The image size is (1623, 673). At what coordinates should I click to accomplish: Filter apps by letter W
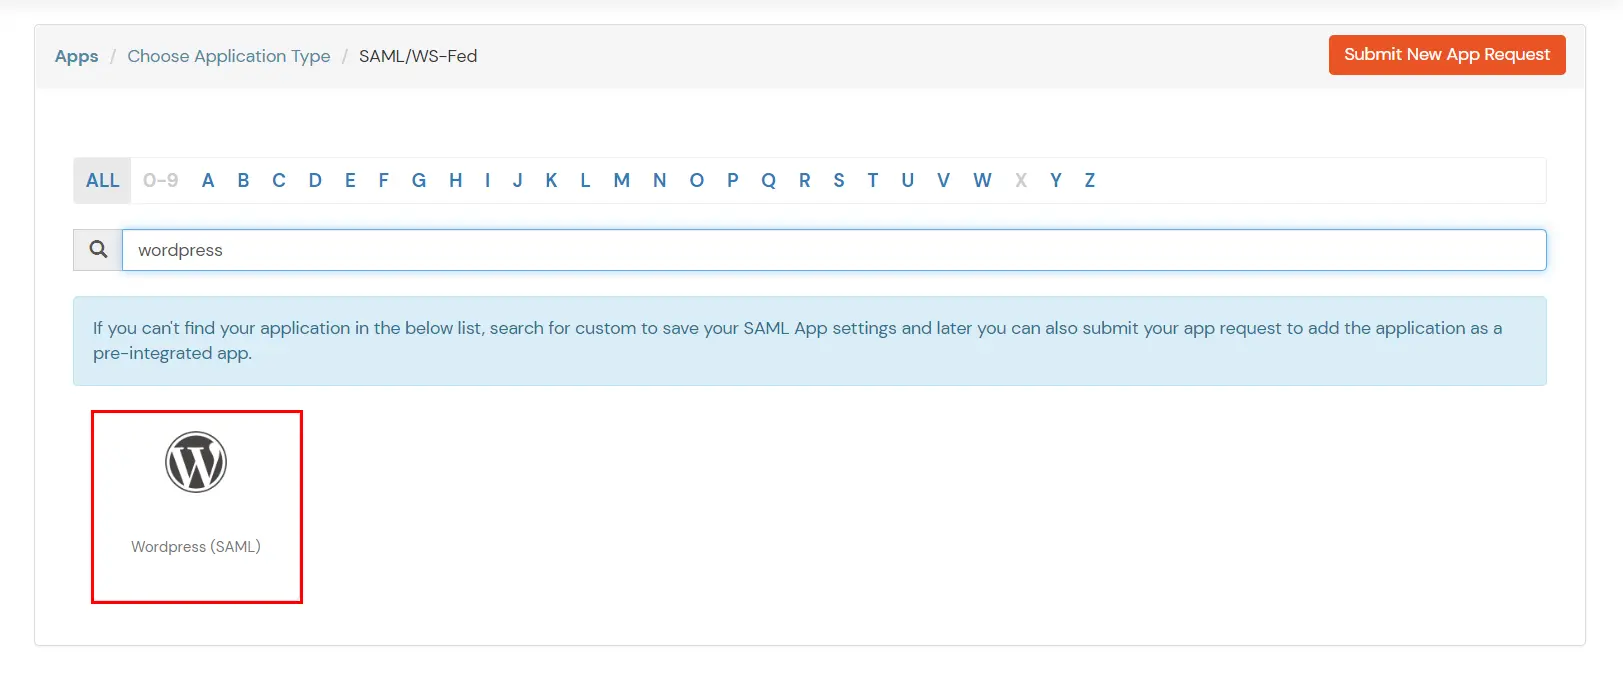(982, 181)
